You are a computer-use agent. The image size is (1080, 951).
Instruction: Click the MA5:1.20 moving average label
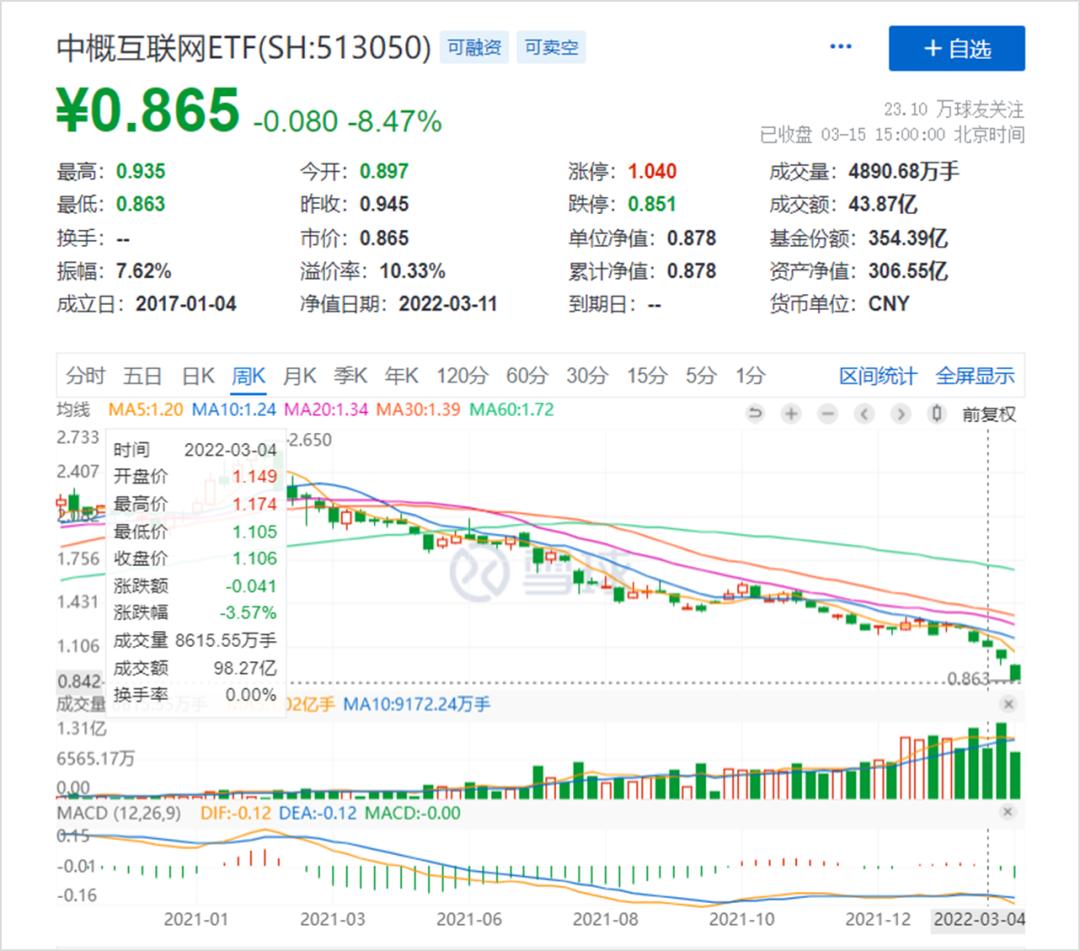(x=145, y=410)
